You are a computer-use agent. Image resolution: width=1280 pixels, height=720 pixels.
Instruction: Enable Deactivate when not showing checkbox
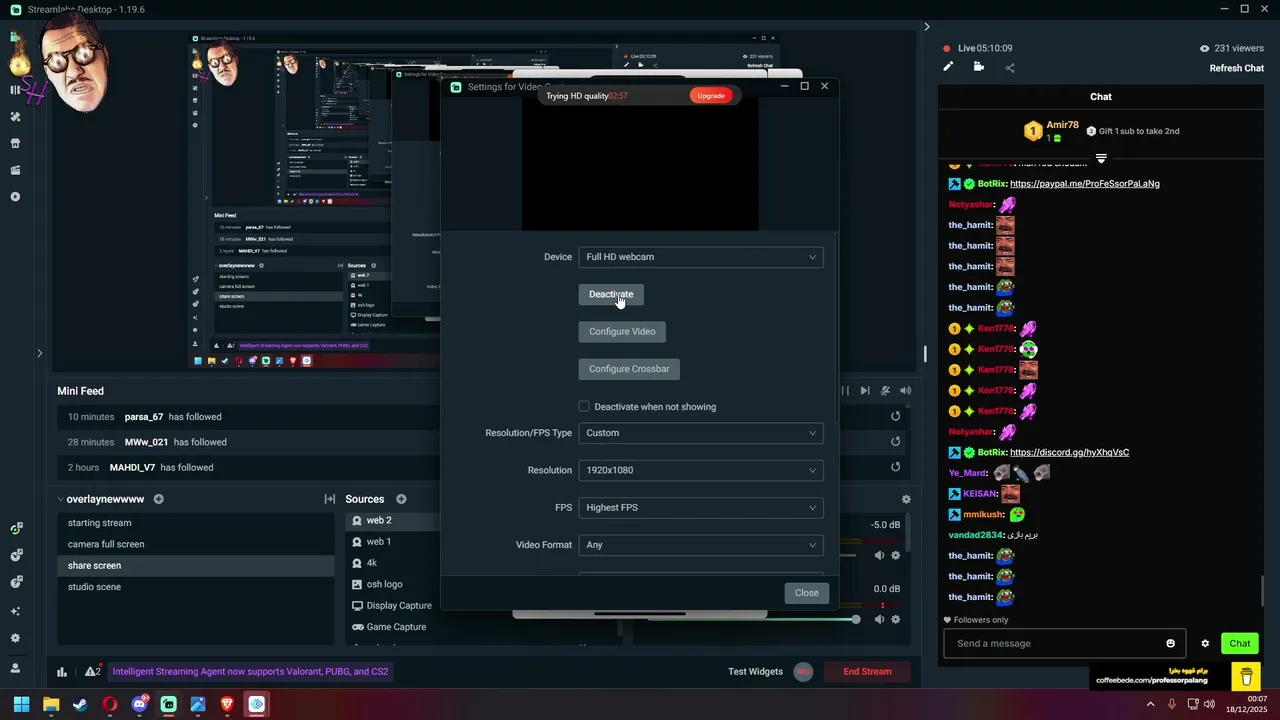click(x=584, y=406)
